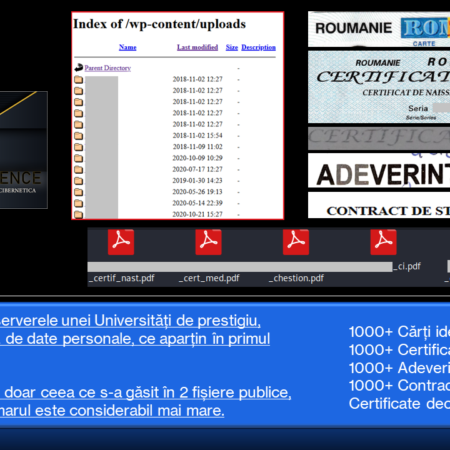This screenshot has width=450, height=450.
Task: Open the _ci.pdf PDF icon
Action: (383, 242)
